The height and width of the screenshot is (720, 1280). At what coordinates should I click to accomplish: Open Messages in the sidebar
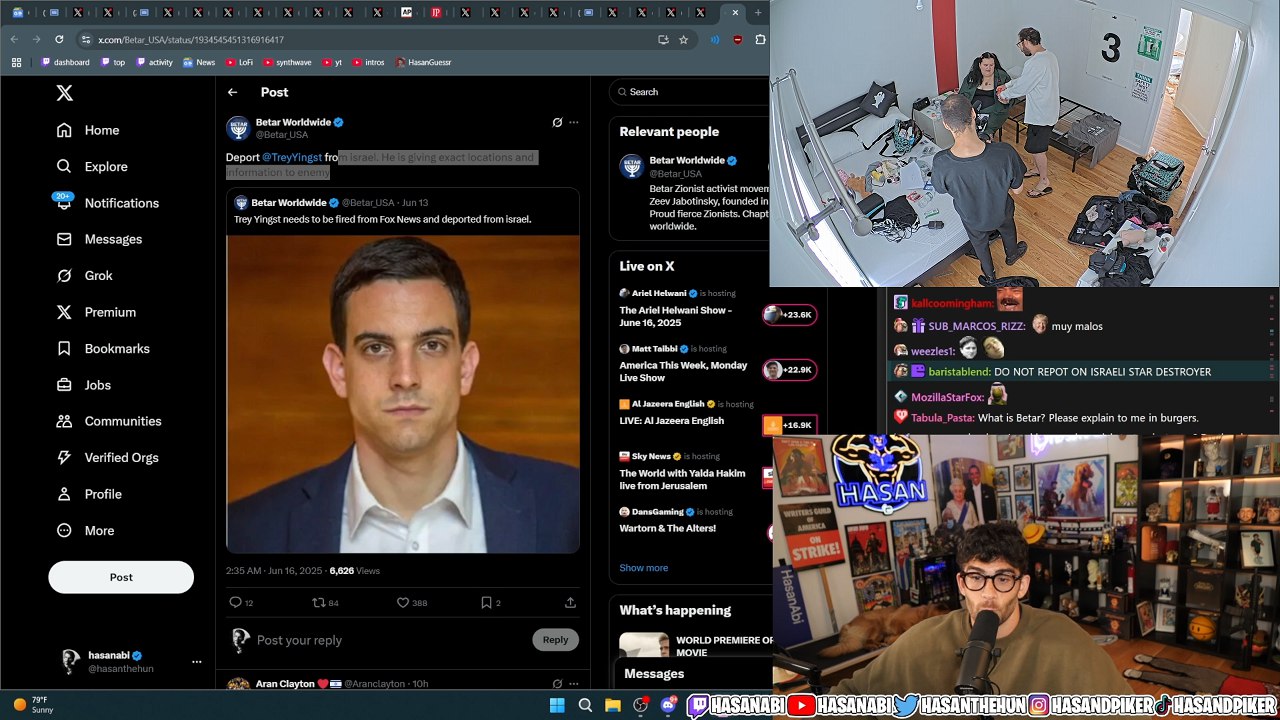coord(99,239)
